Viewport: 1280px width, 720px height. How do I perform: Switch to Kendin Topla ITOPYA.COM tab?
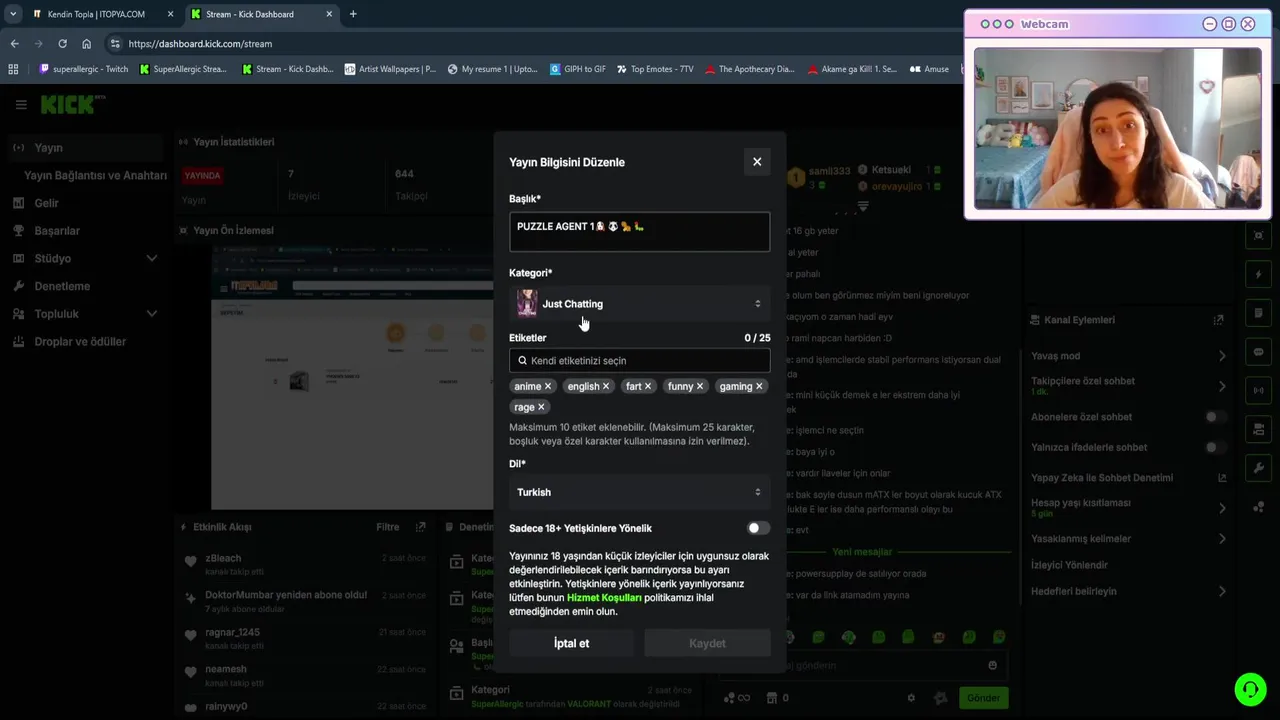pyautogui.click(x=97, y=14)
